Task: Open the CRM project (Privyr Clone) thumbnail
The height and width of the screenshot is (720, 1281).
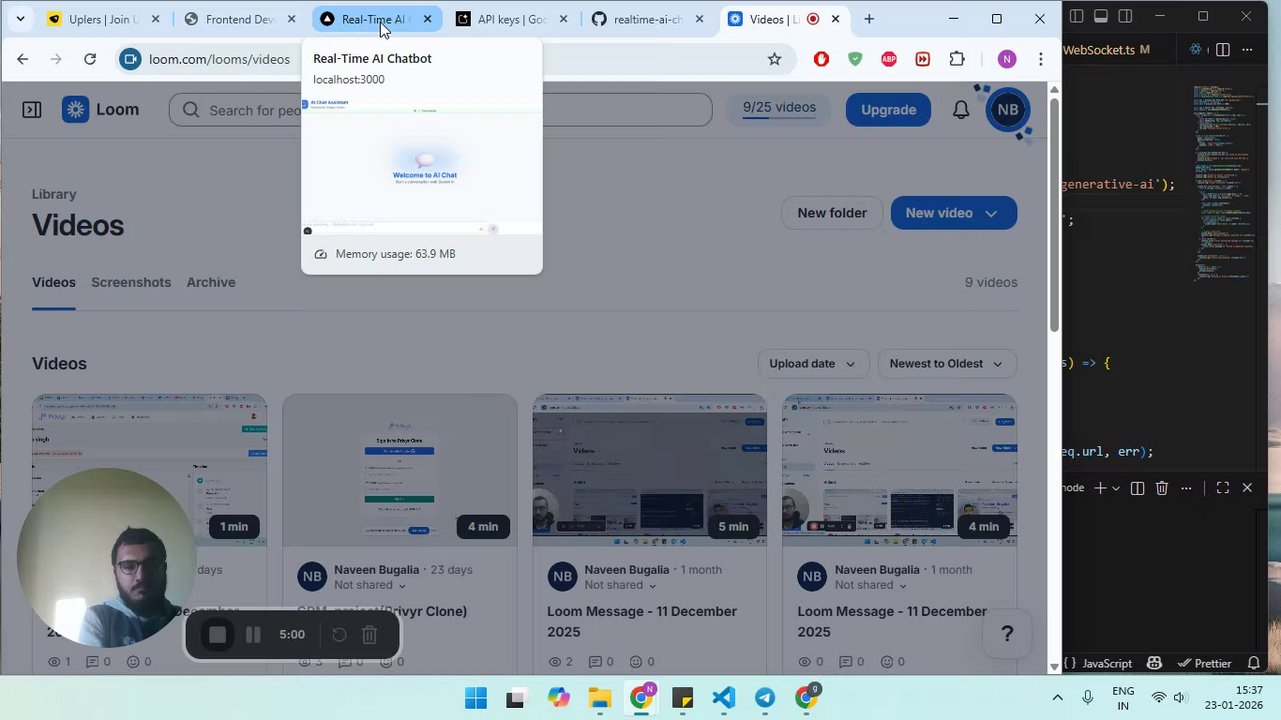Action: point(400,470)
